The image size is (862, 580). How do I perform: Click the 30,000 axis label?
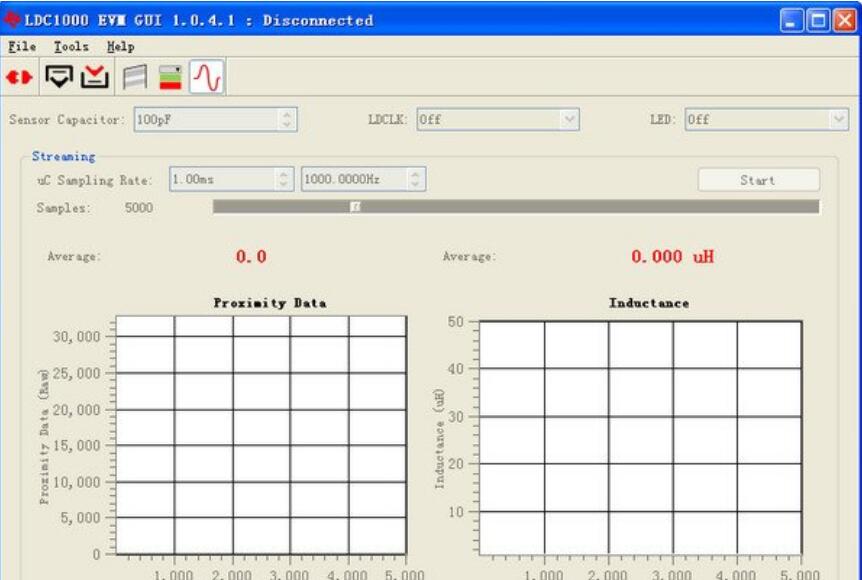click(x=76, y=336)
